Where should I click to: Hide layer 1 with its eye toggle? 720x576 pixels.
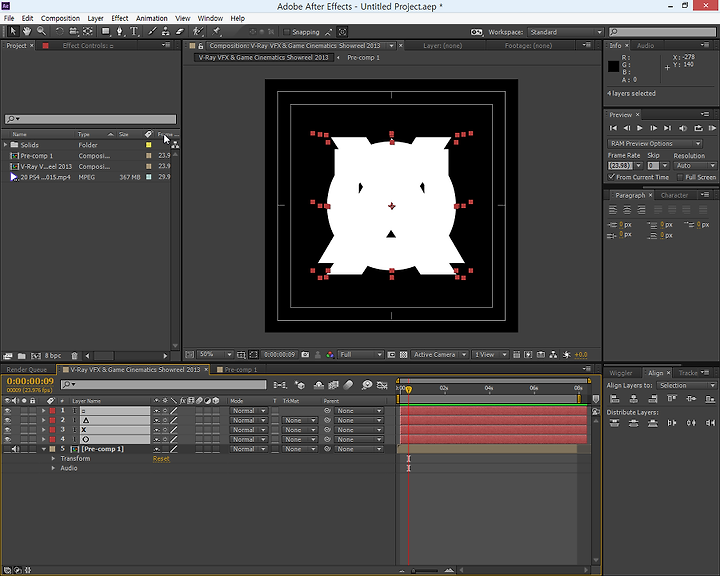coord(7,411)
